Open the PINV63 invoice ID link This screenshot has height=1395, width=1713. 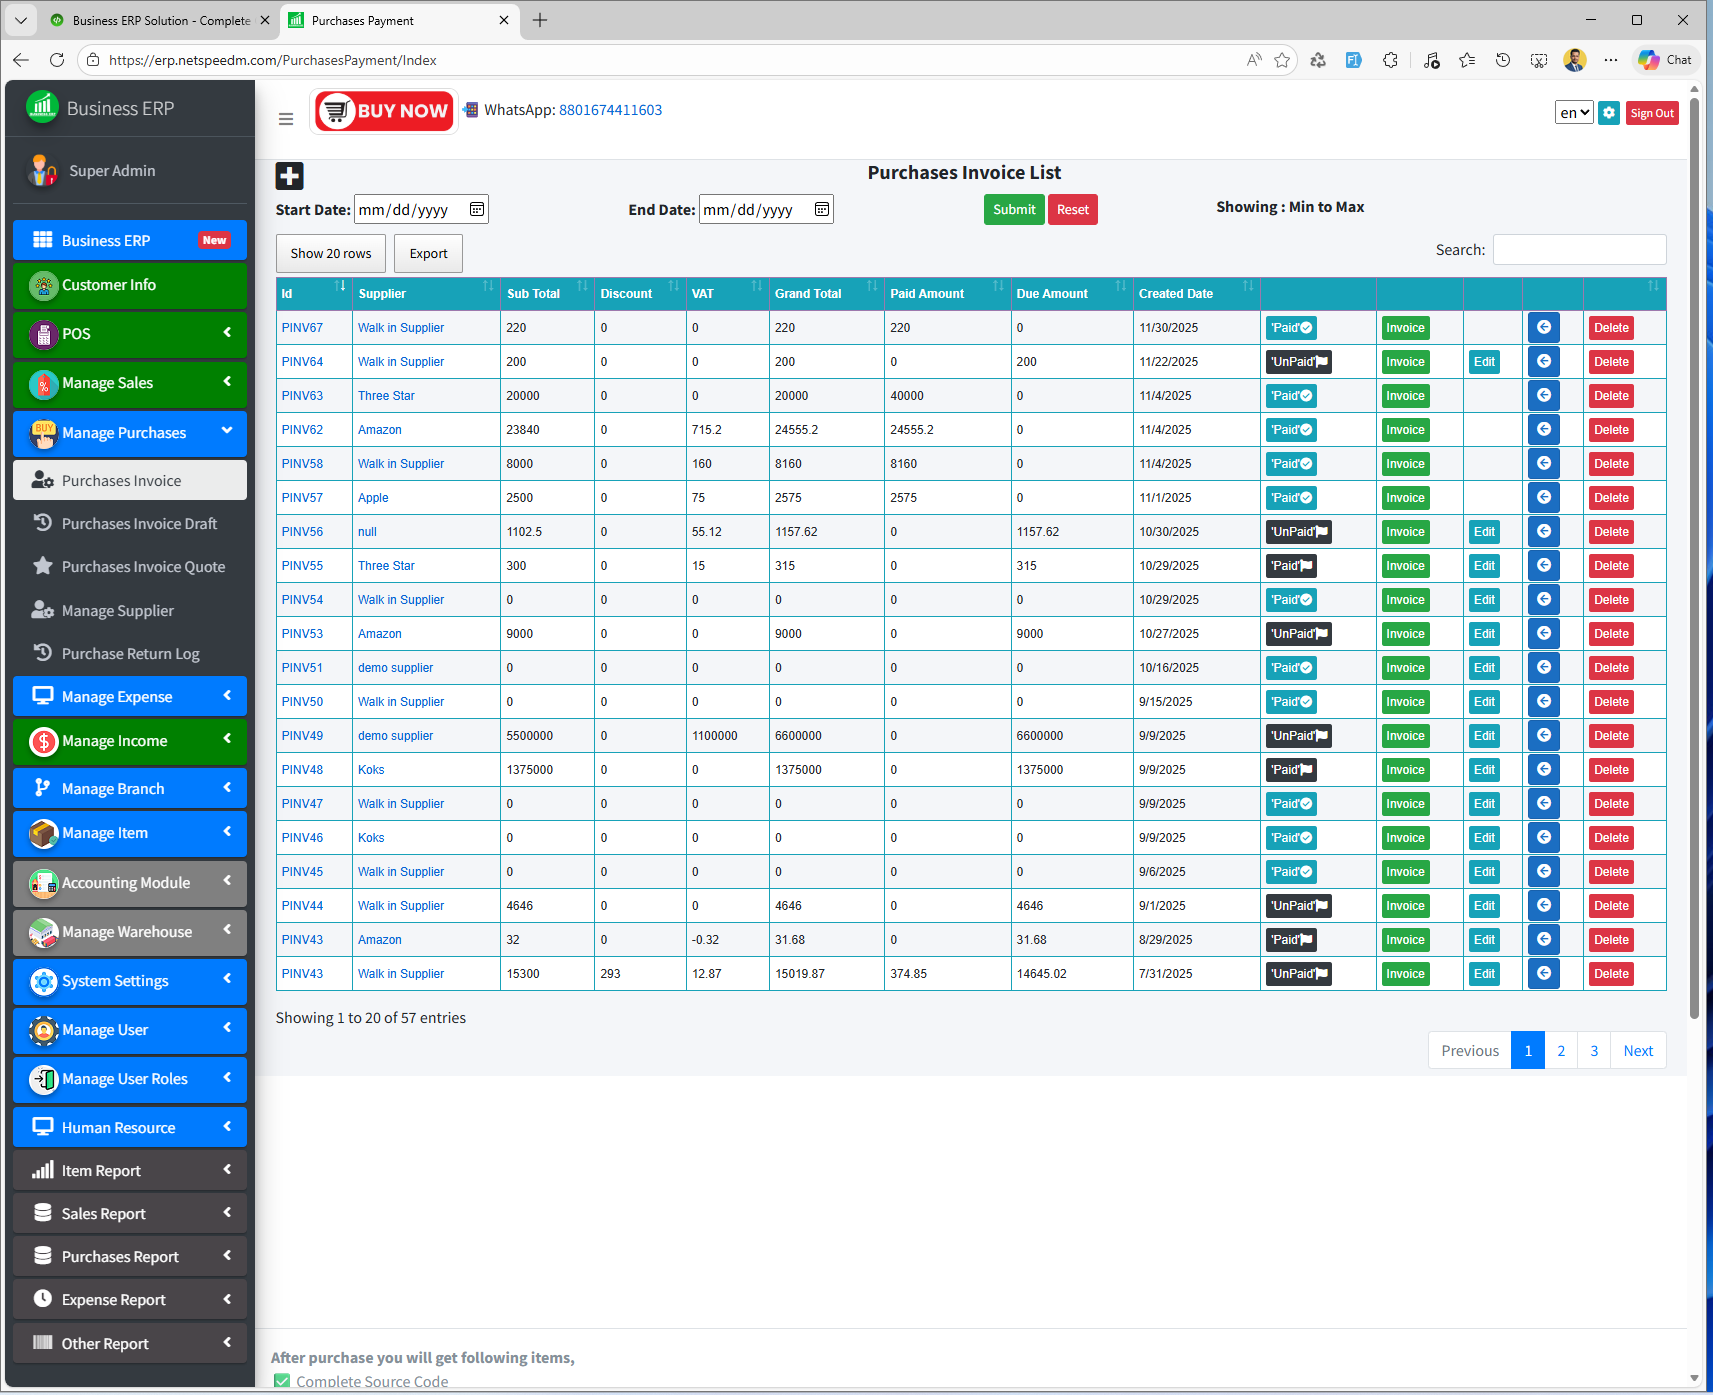pyautogui.click(x=302, y=396)
